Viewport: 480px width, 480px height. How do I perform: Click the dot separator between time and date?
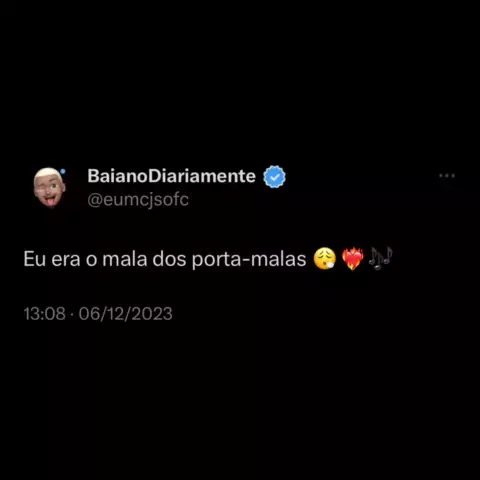72,314
